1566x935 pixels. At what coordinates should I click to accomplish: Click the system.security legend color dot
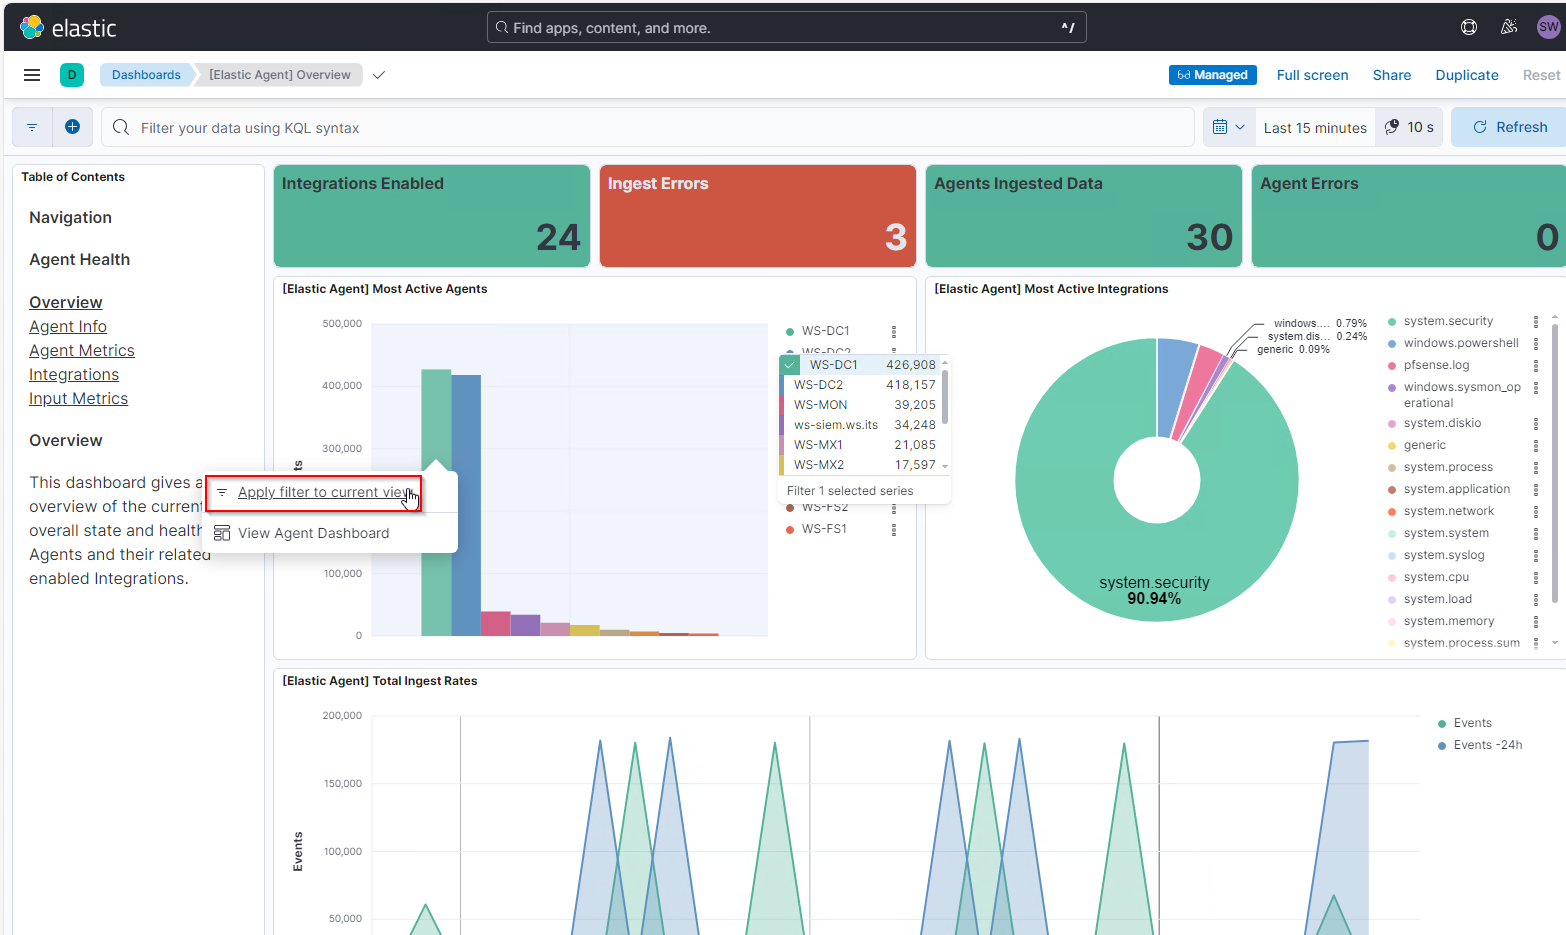coord(1392,322)
